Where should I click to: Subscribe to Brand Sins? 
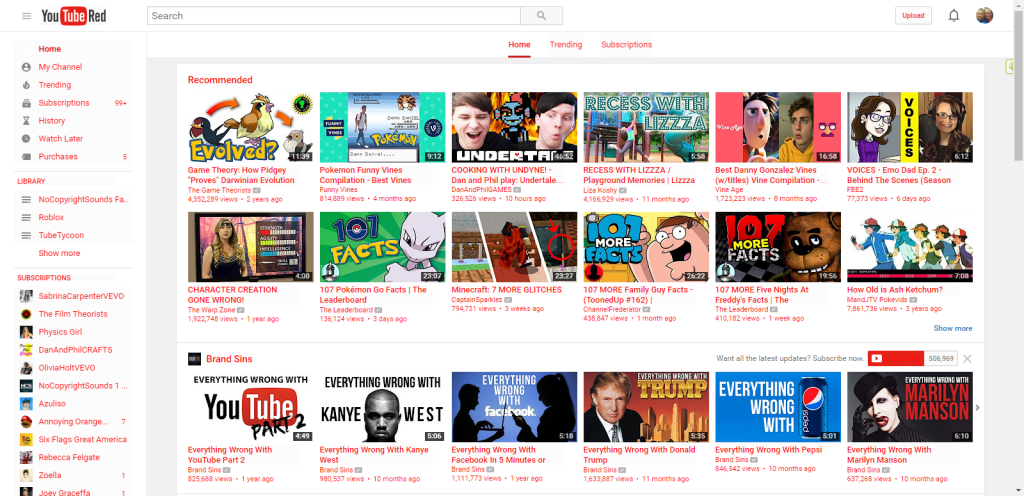click(x=895, y=358)
